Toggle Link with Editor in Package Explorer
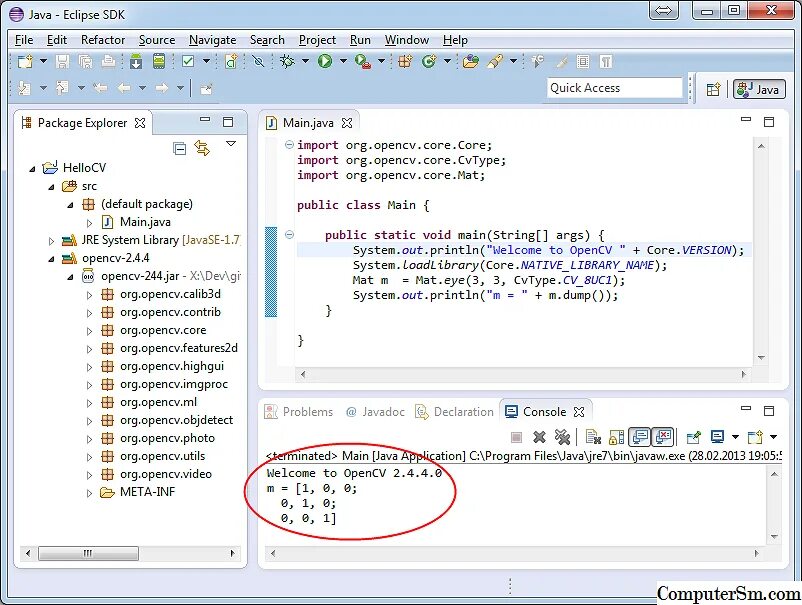Image resolution: width=802 pixels, height=605 pixels. 202,148
